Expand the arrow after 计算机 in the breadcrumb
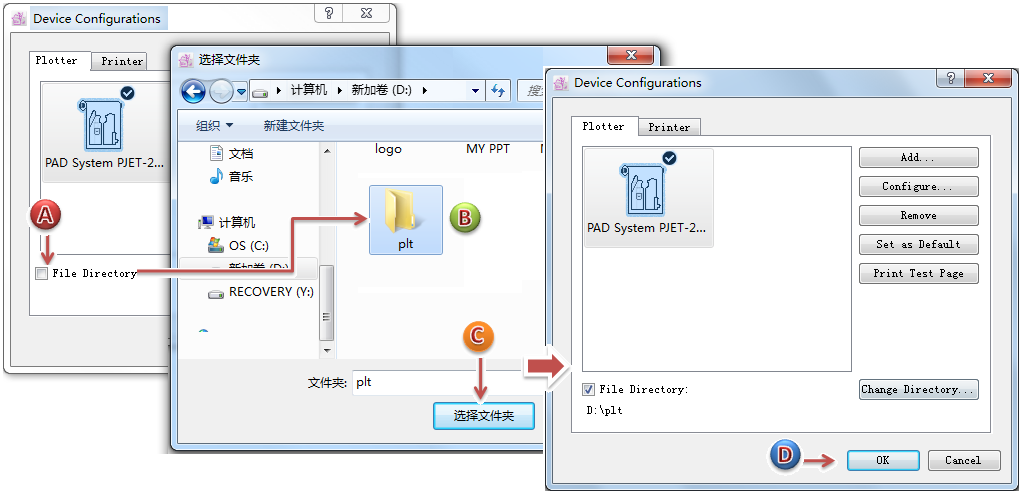The height and width of the screenshot is (498, 1022). click(339, 90)
